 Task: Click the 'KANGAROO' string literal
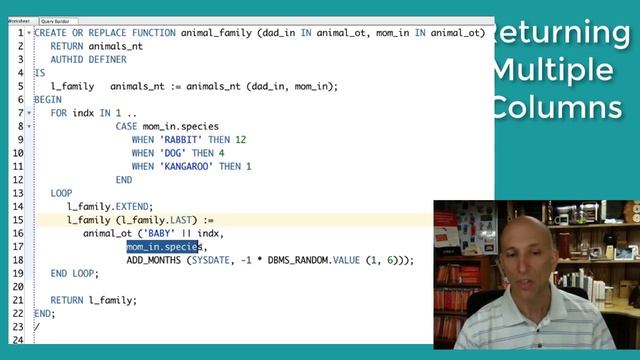coord(187,167)
